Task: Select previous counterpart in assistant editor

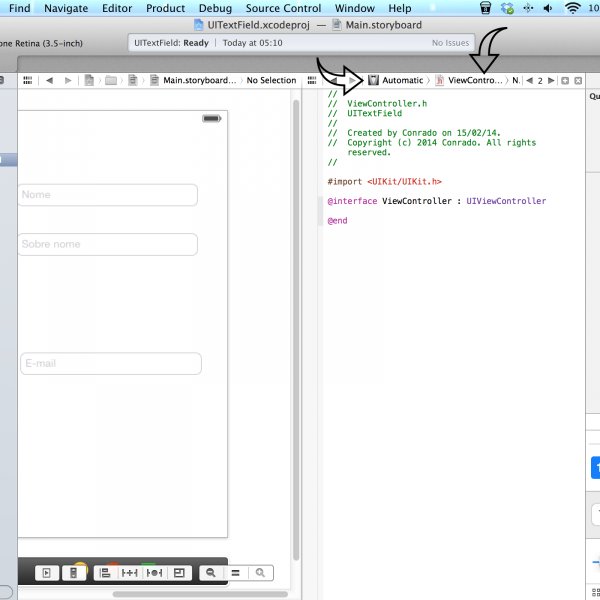Action: point(530,80)
